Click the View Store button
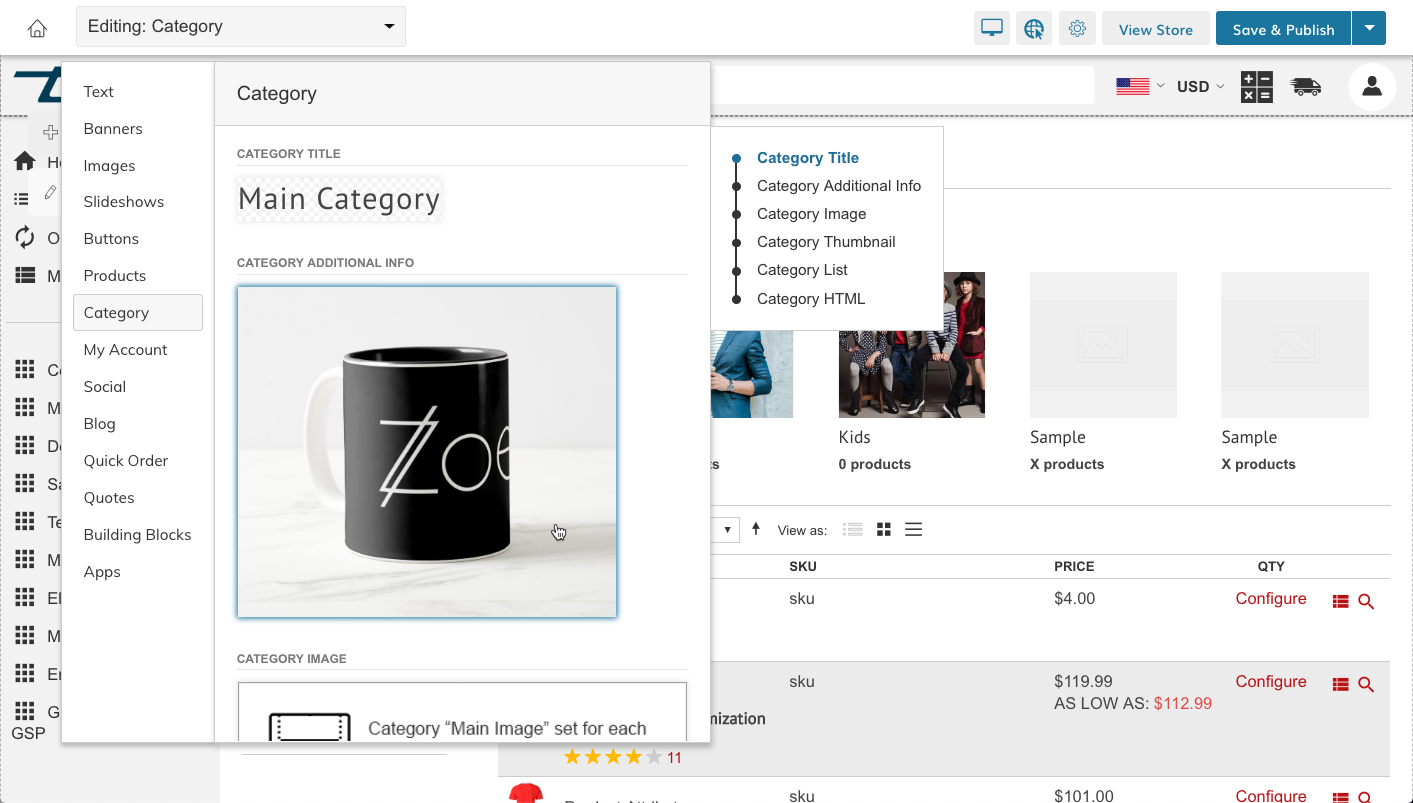1413x803 pixels. point(1155,29)
